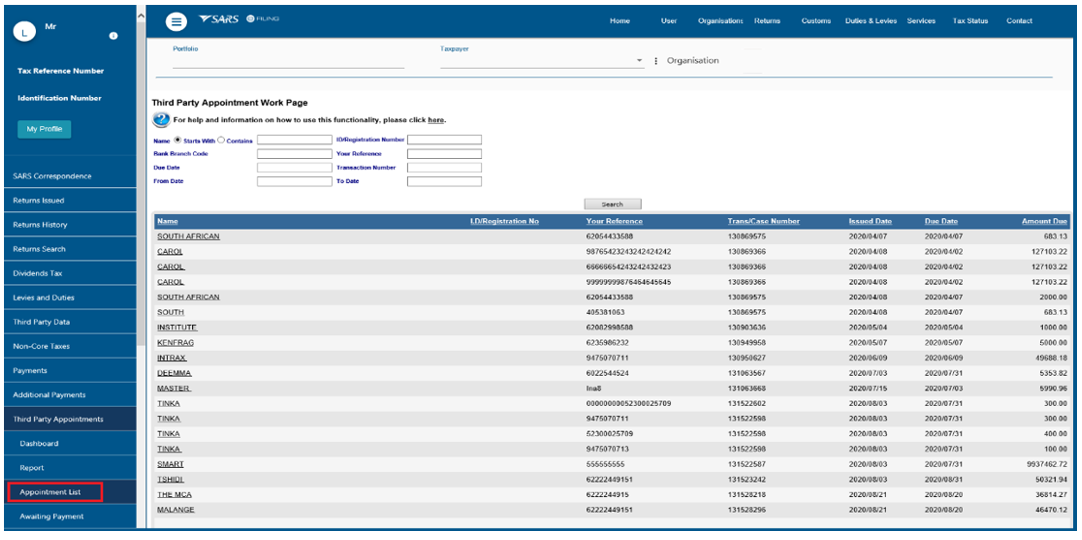Image resolution: width=1082 pixels, height=540 pixels.
Task: Click the 'here' help link
Action: pos(435,120)
